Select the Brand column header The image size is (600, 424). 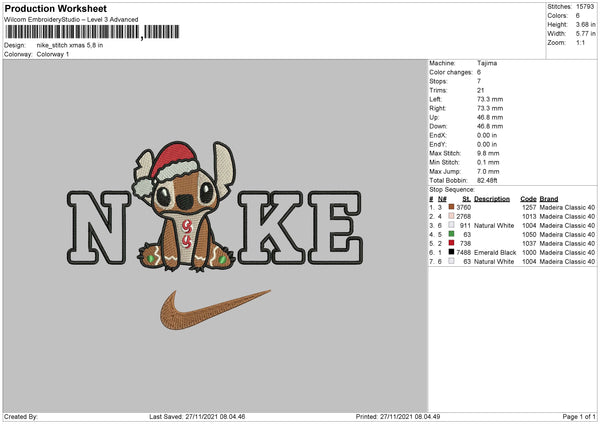pos(549,198)
